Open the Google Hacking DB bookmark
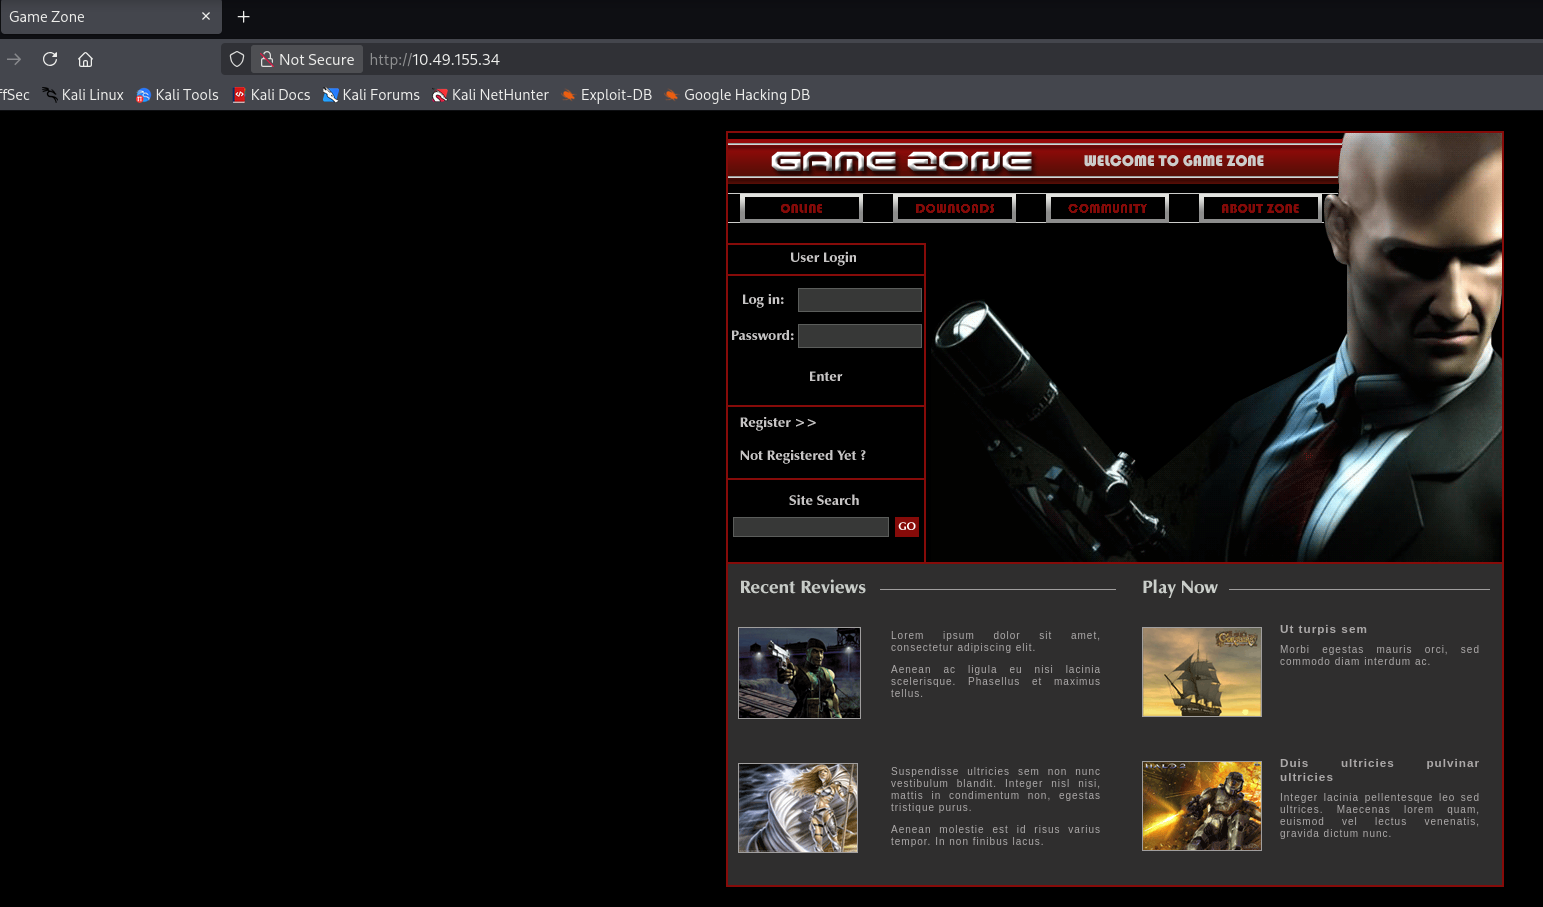This screenshot has height=907, width=1543. coord(737,95)
